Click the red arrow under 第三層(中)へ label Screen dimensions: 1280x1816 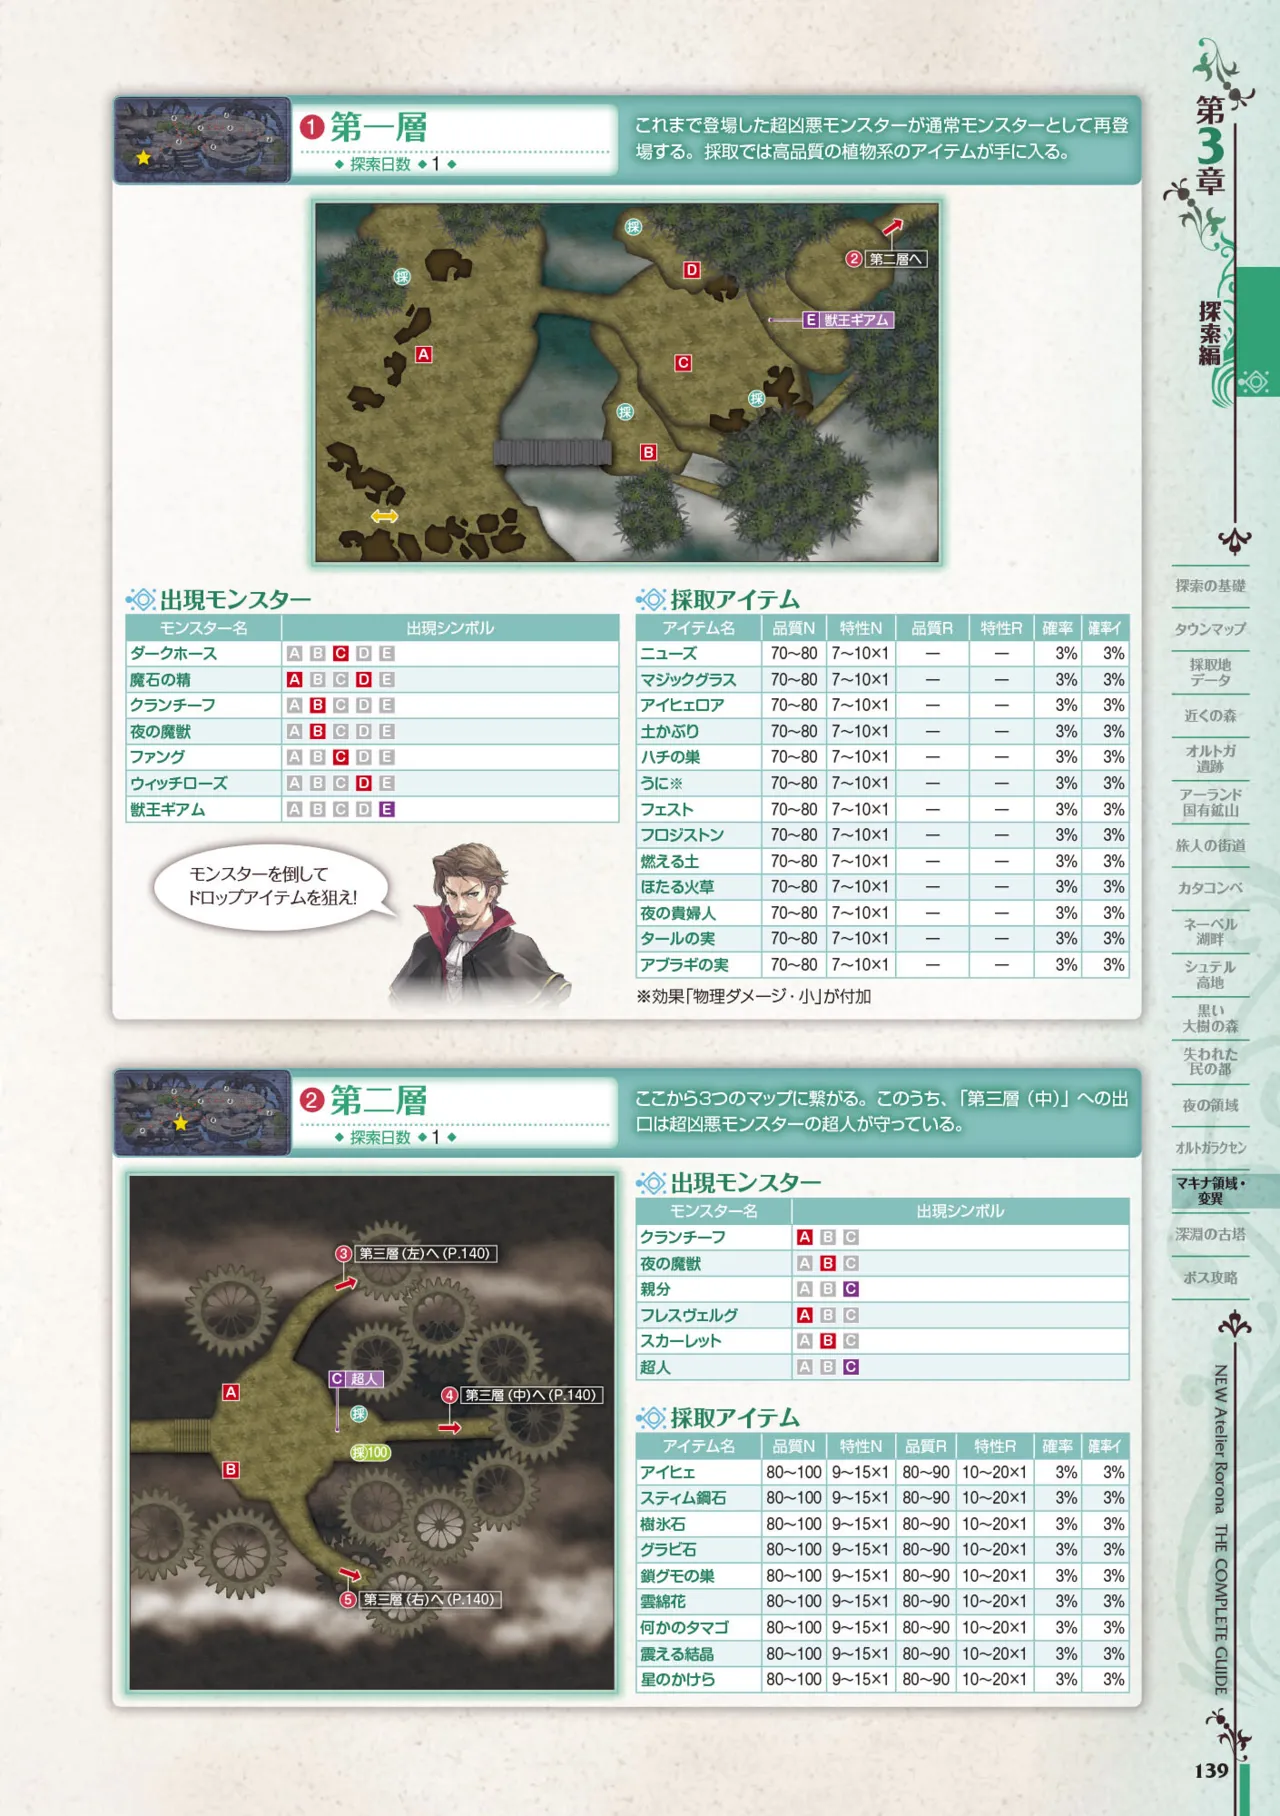tap(450, 1428)
